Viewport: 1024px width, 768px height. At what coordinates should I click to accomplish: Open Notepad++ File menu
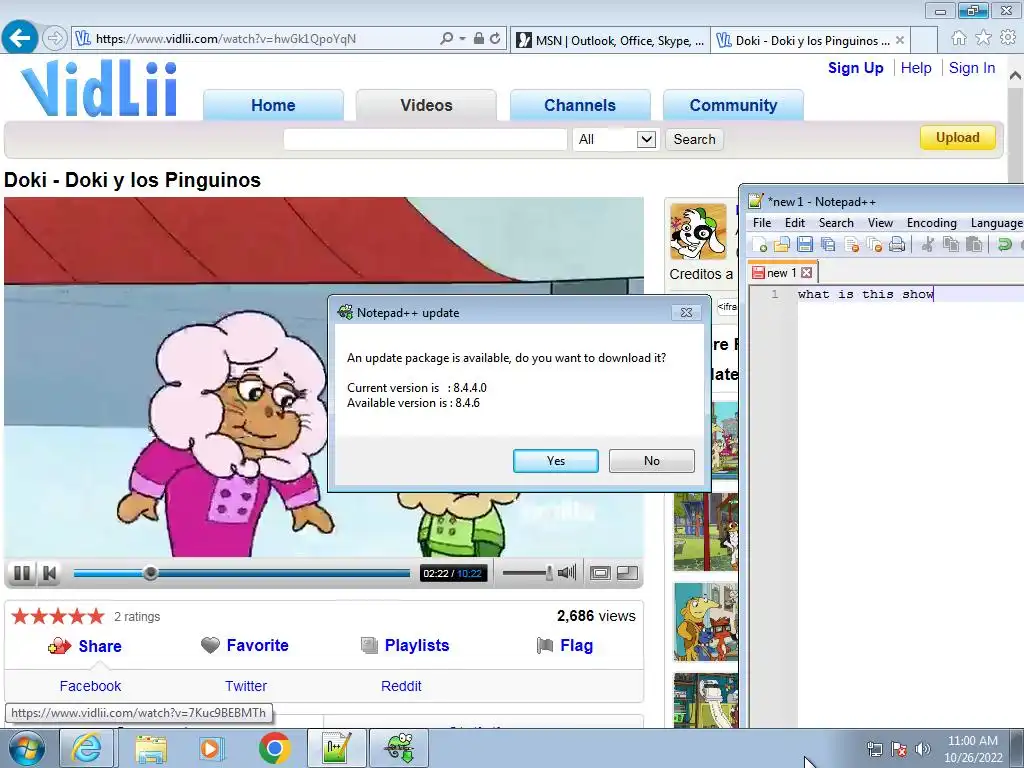pyautogui.click(x=761, y=223)
